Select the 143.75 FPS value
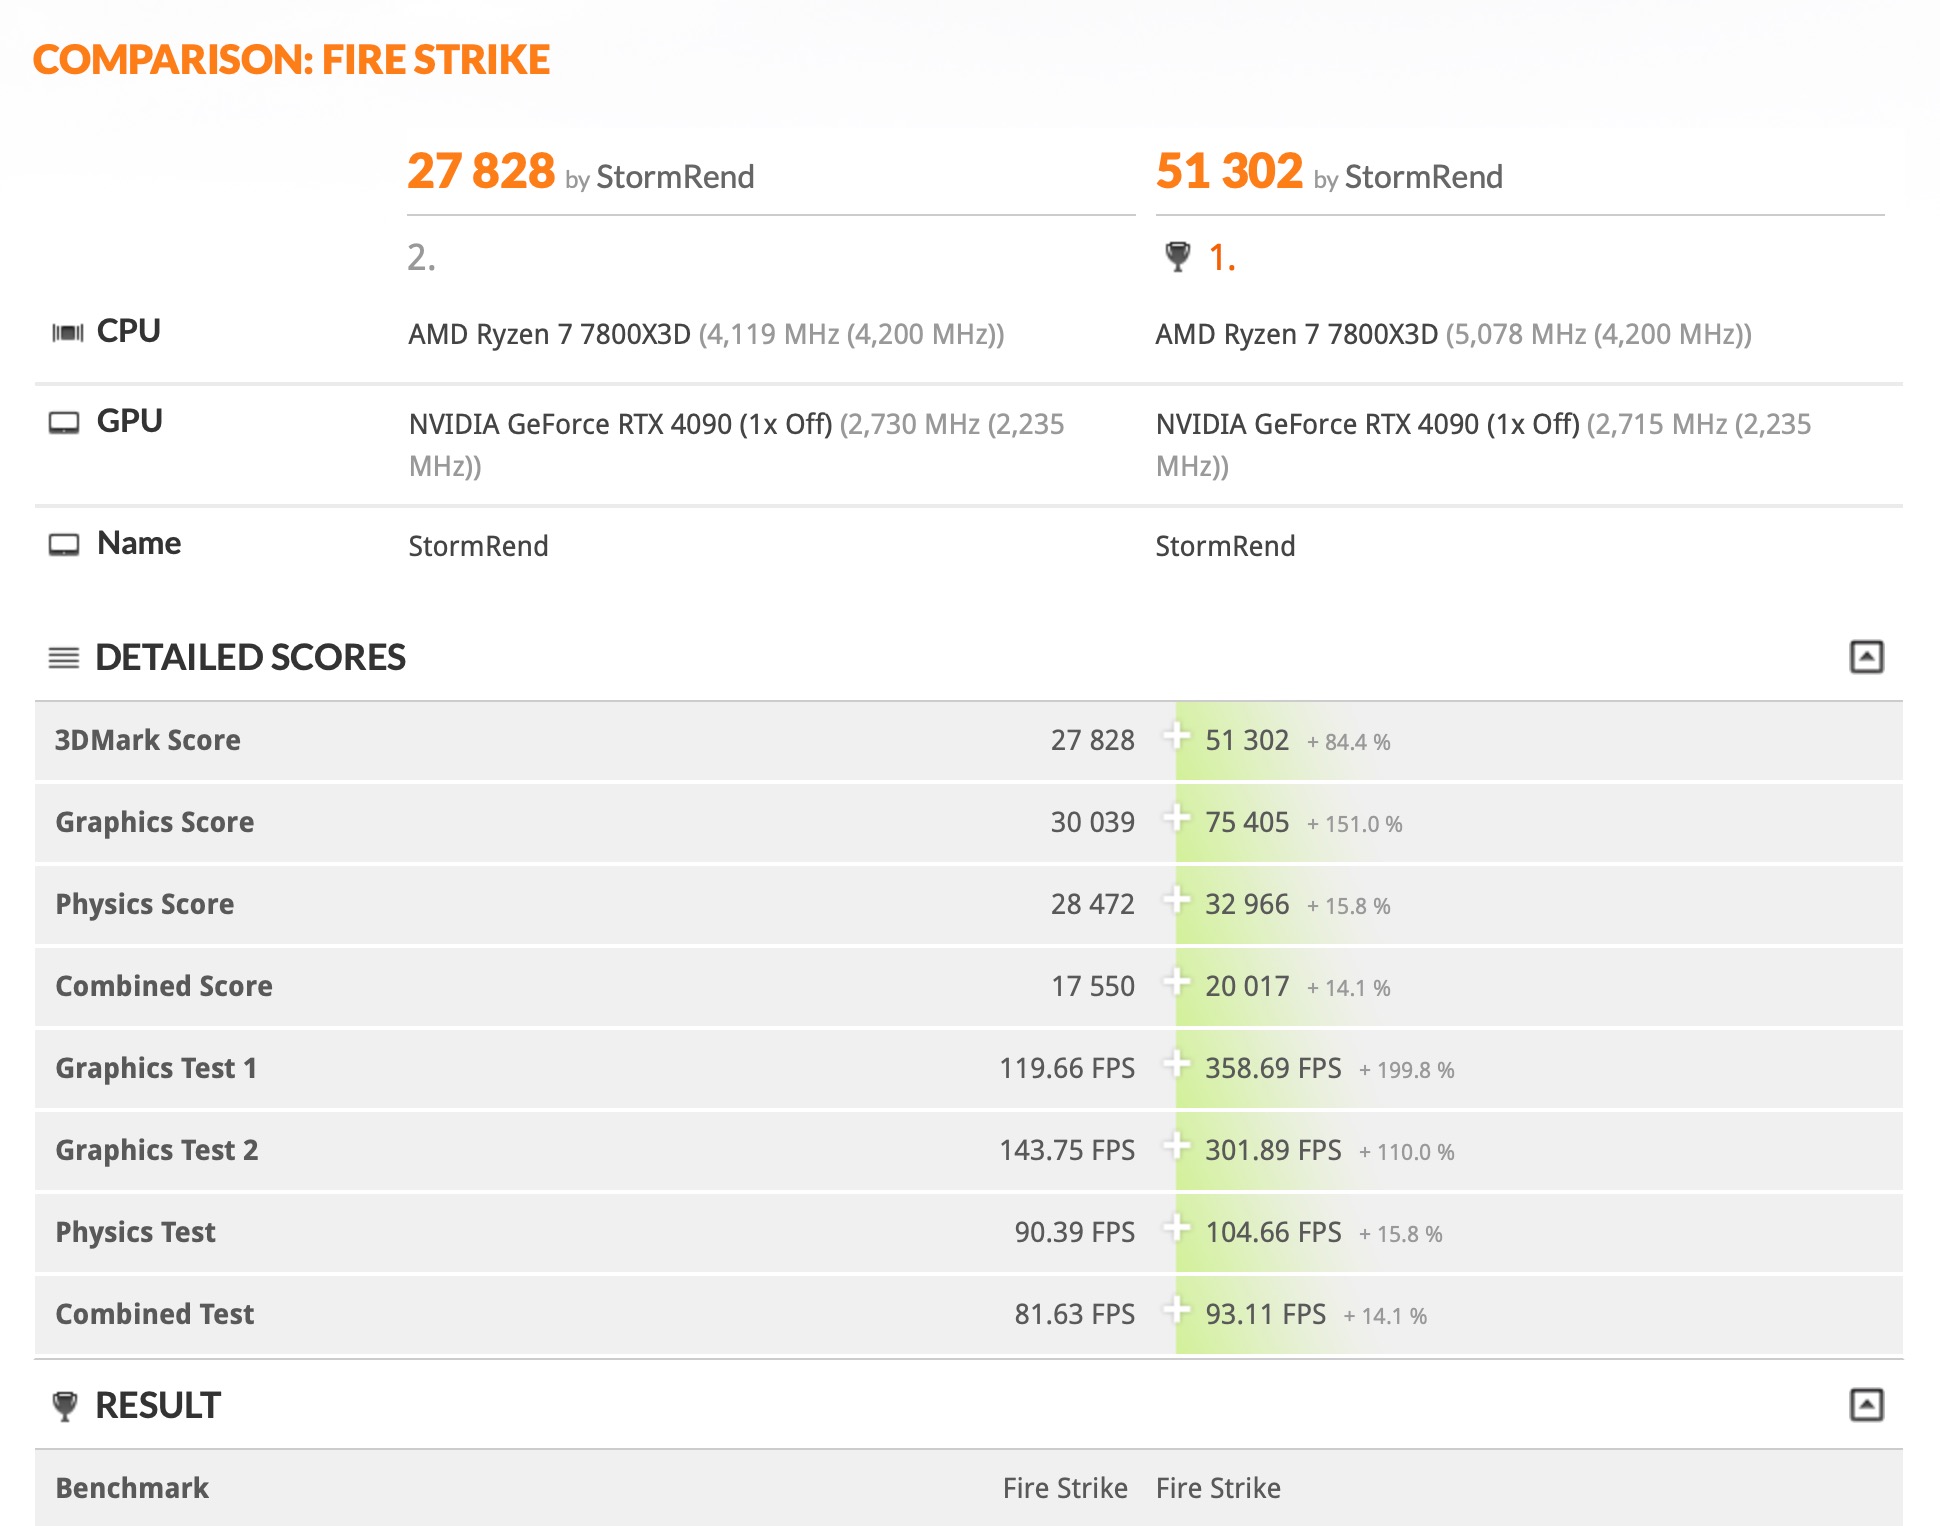 (1067, 1150)
